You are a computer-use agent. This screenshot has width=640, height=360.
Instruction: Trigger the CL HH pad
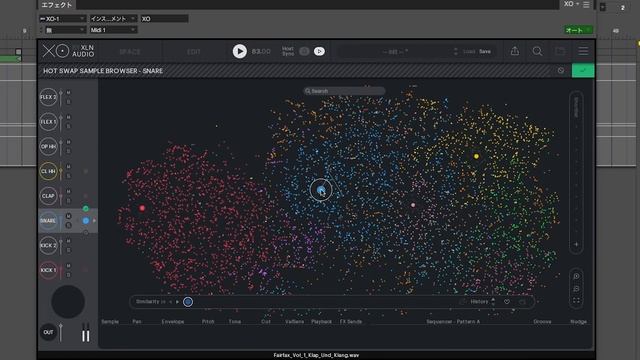pyautogui.click(x=48, y=171)
